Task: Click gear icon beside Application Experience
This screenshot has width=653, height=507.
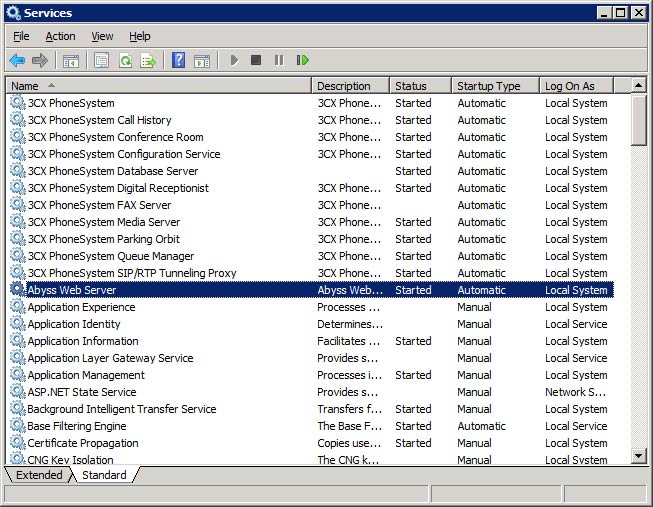Action: [17, 307]
